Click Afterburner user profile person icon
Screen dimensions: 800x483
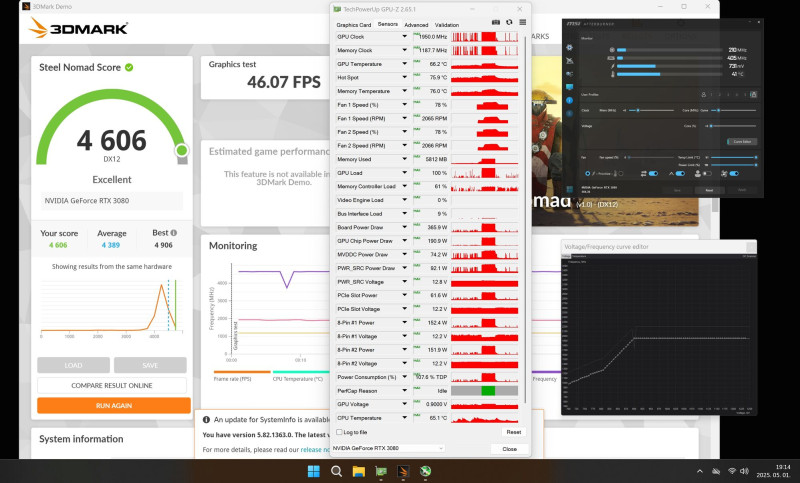(704, 94)
